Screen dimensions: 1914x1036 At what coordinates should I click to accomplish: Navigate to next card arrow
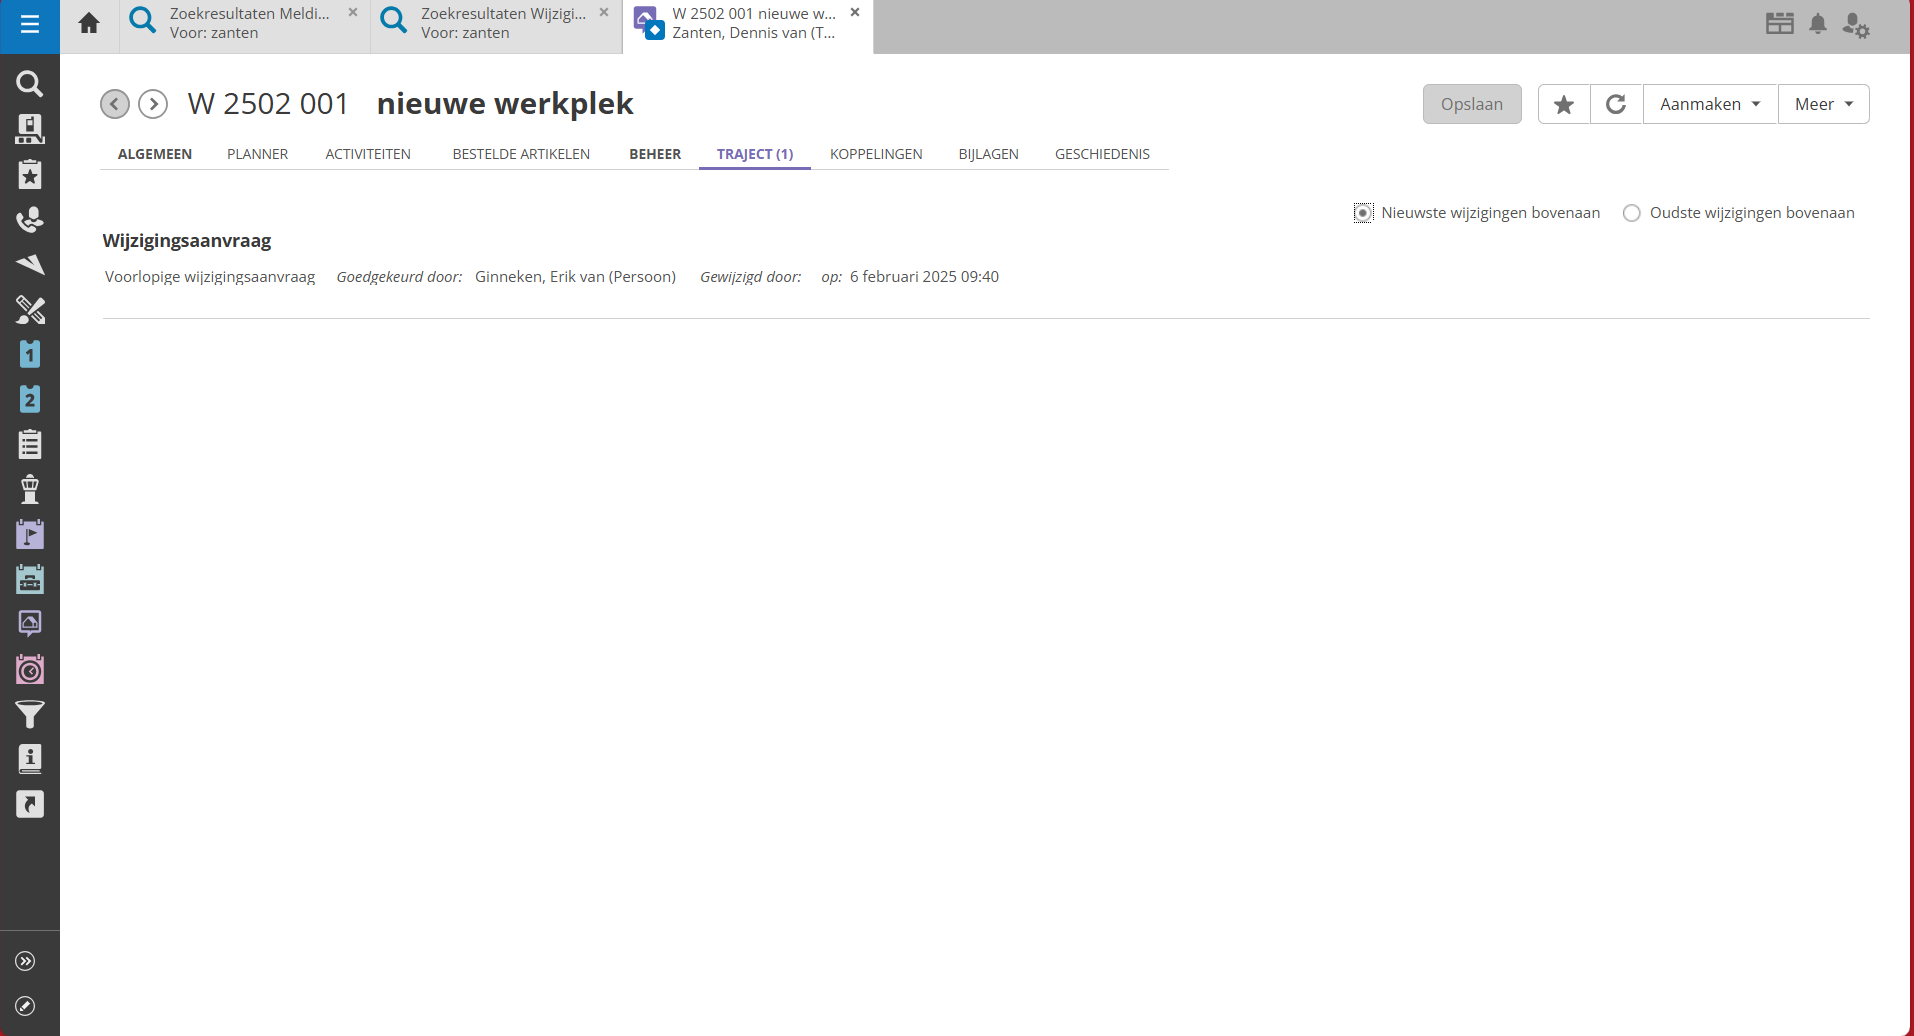(x=153, y=104)
